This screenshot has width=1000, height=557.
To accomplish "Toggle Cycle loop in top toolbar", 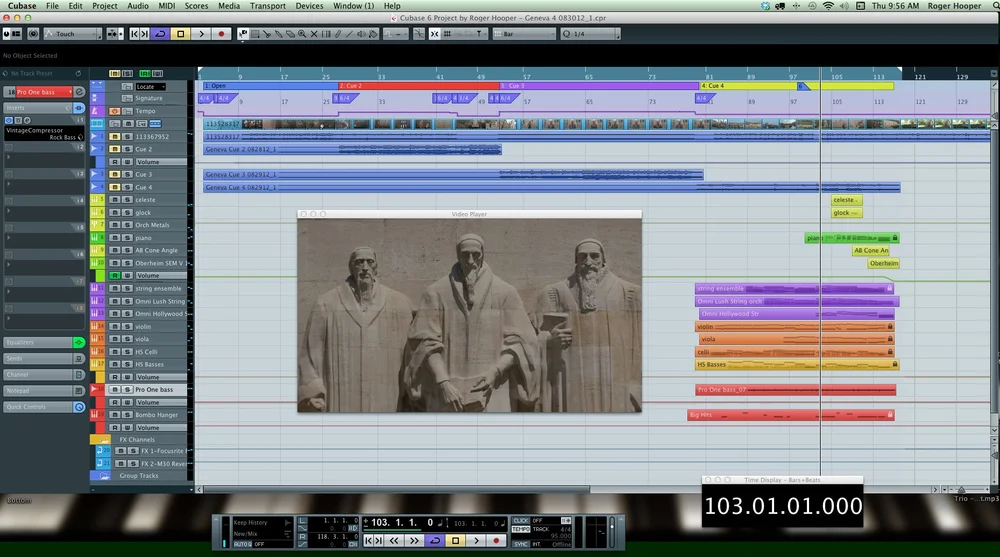I will (x=160, y=34).
